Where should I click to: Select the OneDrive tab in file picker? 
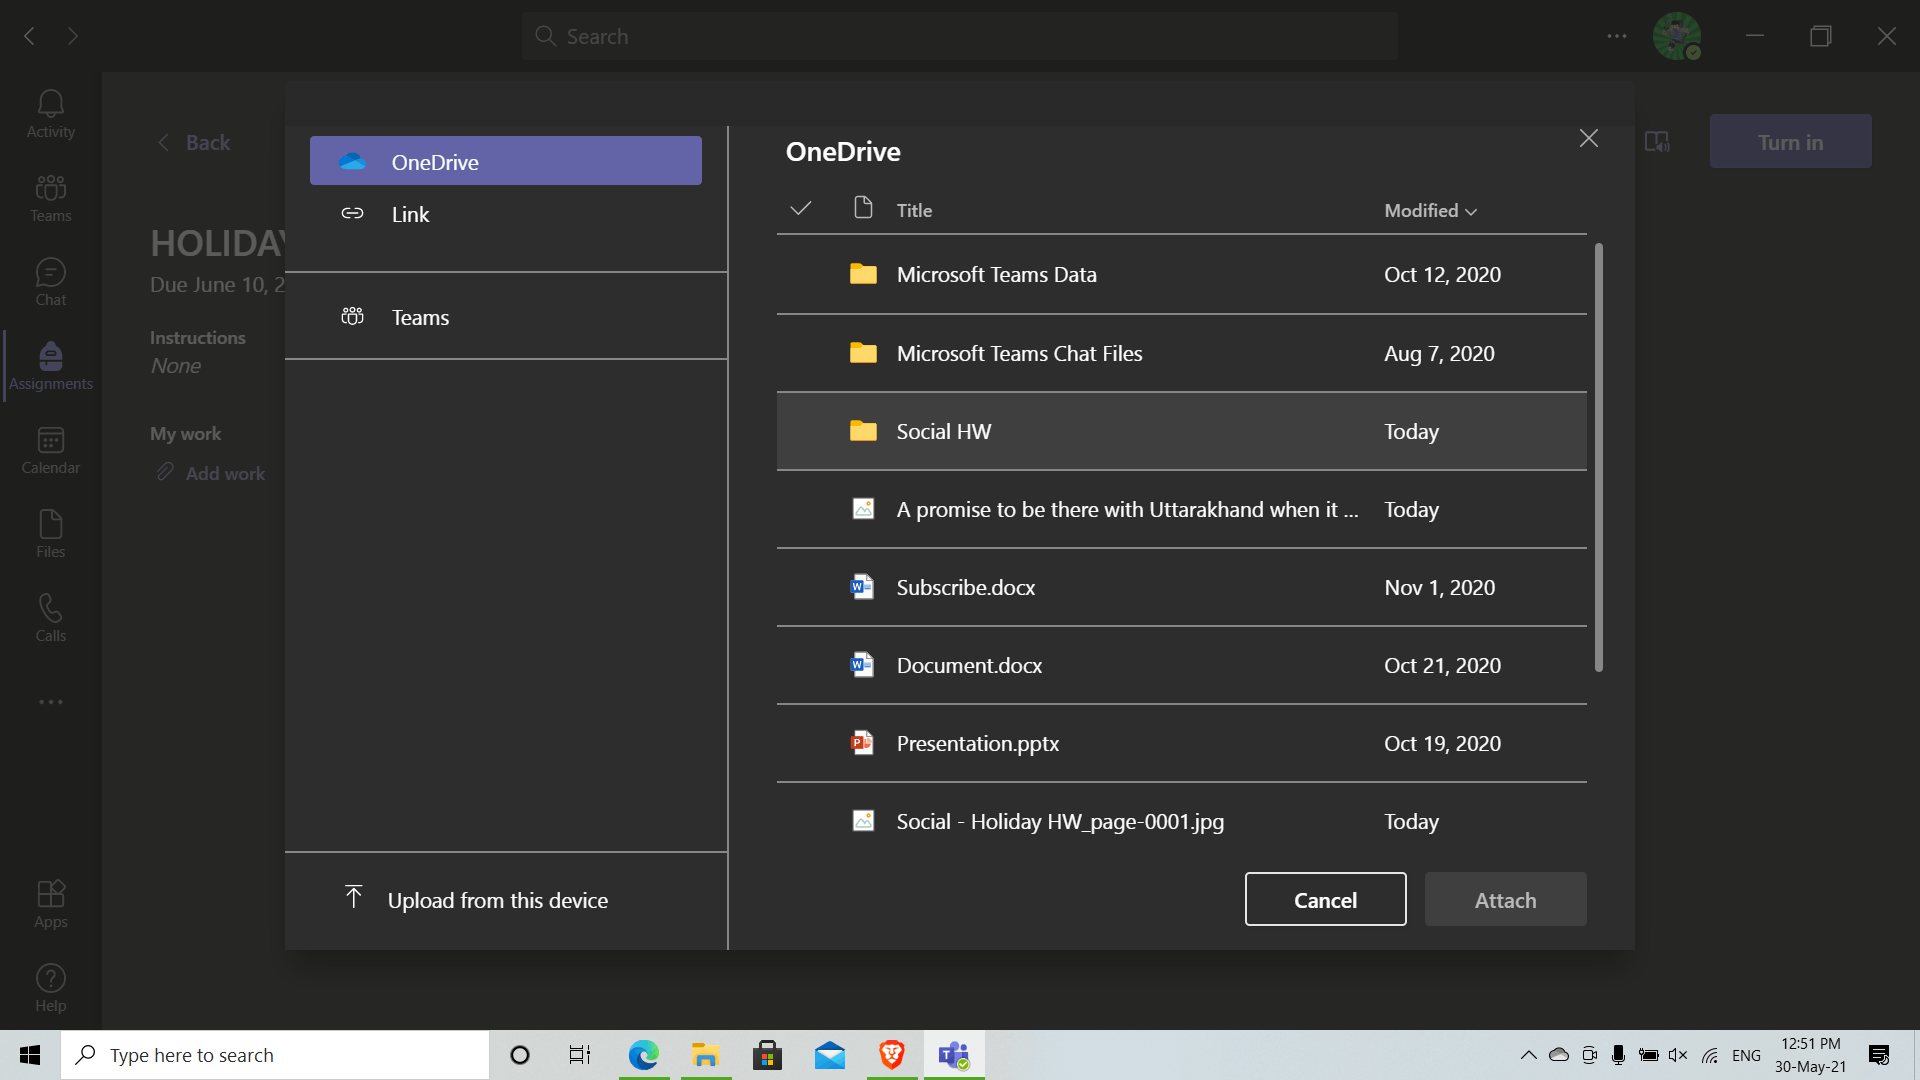click(506, 161)
